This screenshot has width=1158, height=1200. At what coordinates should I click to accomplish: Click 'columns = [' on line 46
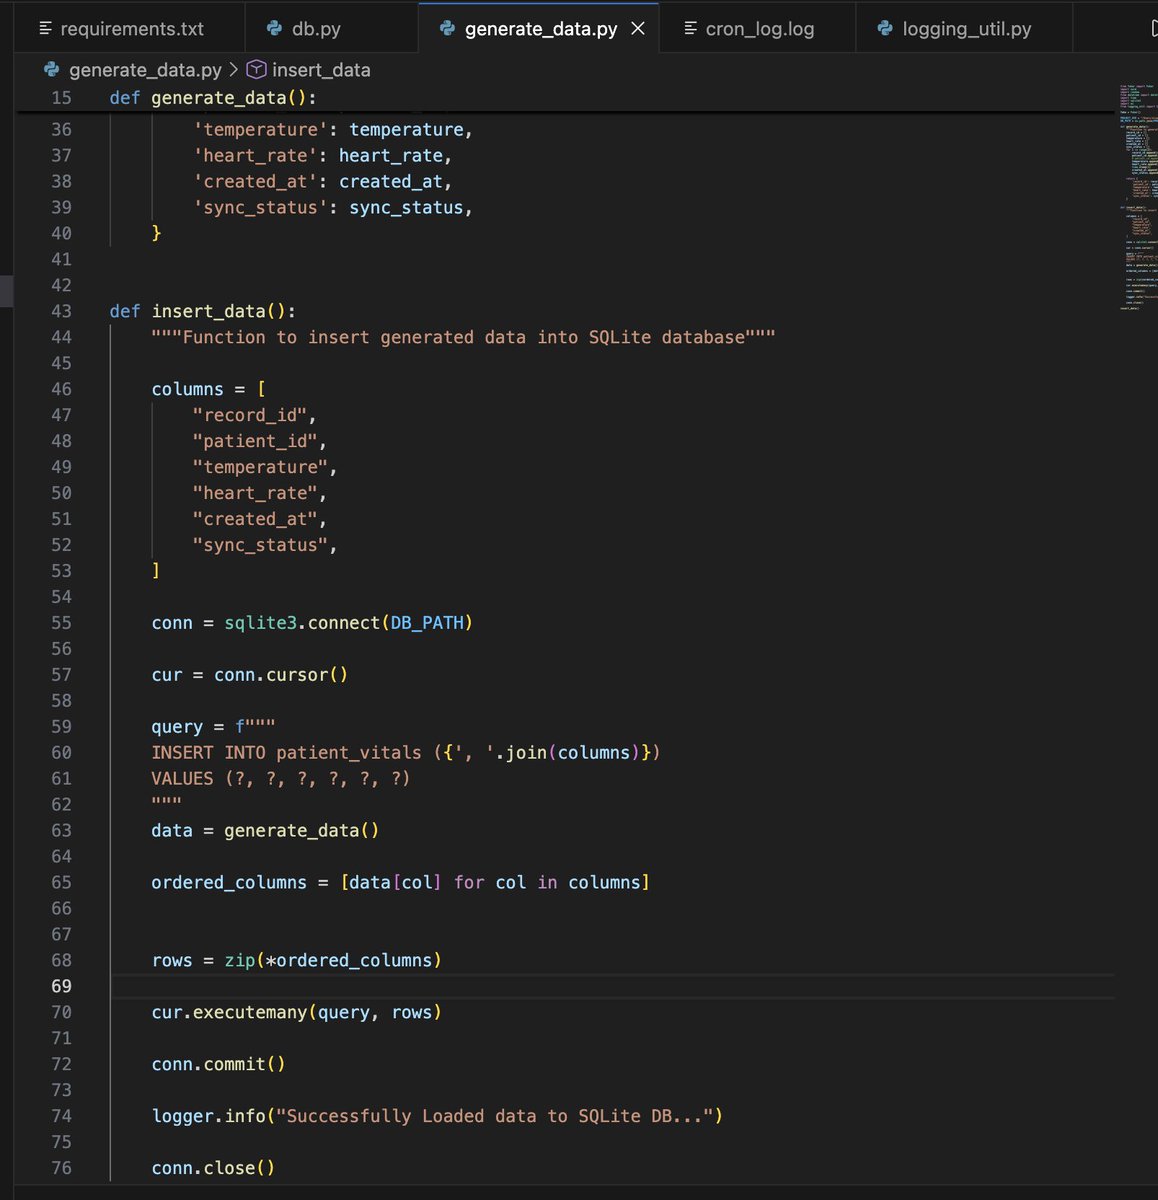click(x=208, y=389)
